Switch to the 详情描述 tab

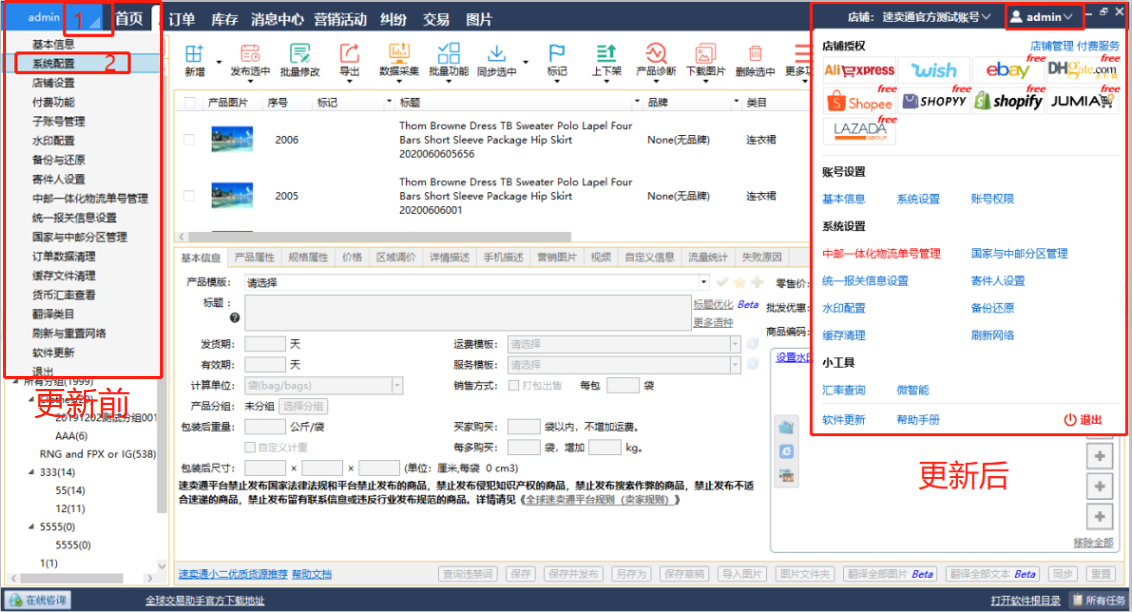450,257
